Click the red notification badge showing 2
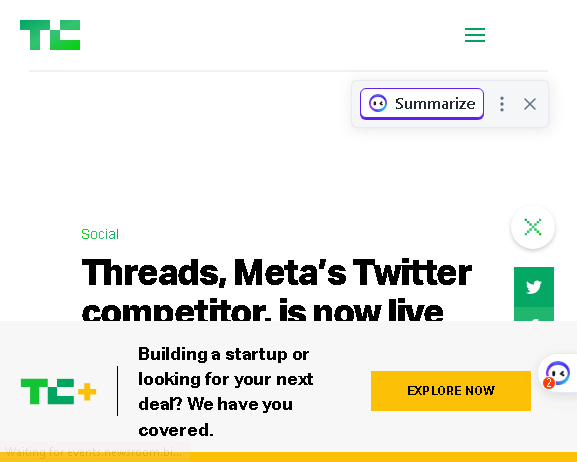The image size is (577, 462). point(549,383)
